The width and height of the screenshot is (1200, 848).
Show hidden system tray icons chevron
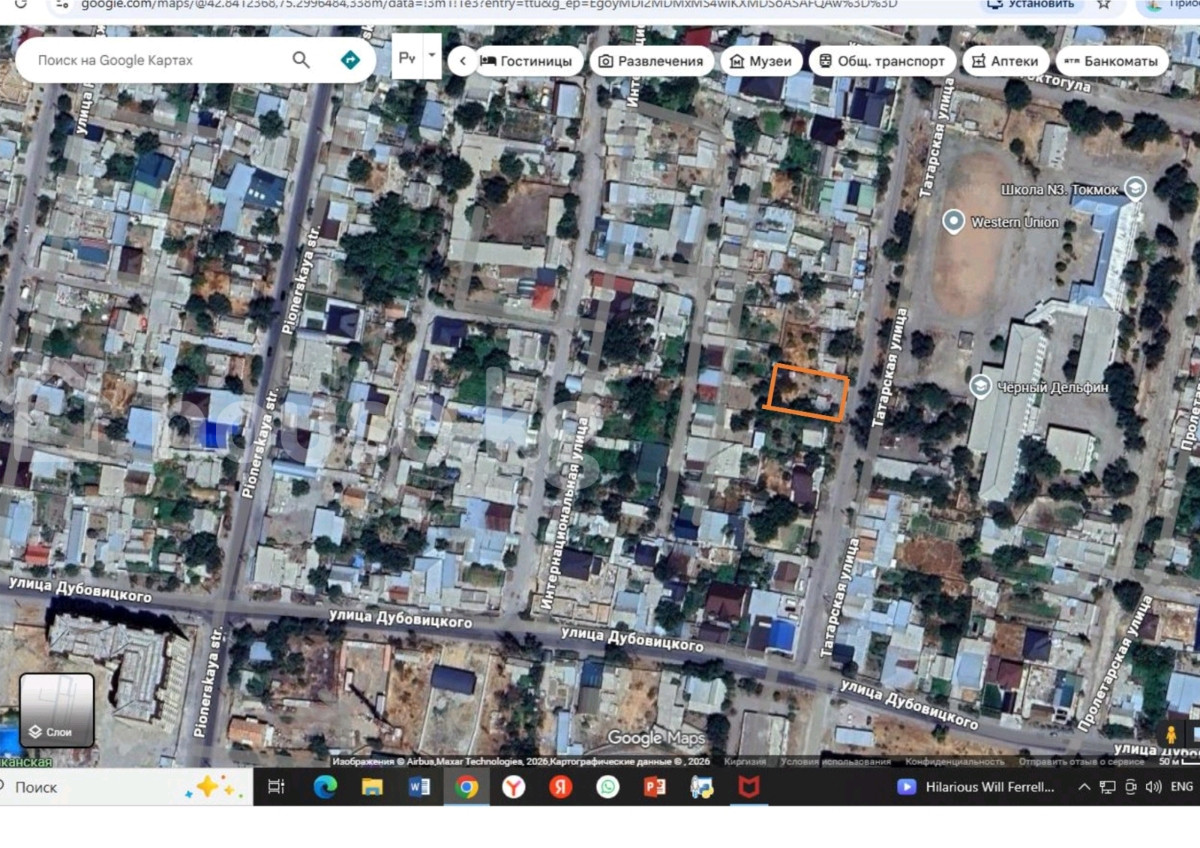point(1084,787)
